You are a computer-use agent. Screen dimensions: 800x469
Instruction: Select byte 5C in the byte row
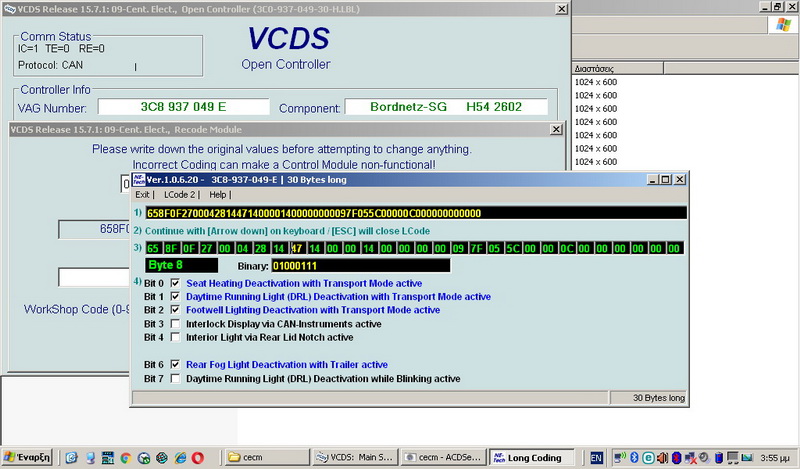click(512, 249)
